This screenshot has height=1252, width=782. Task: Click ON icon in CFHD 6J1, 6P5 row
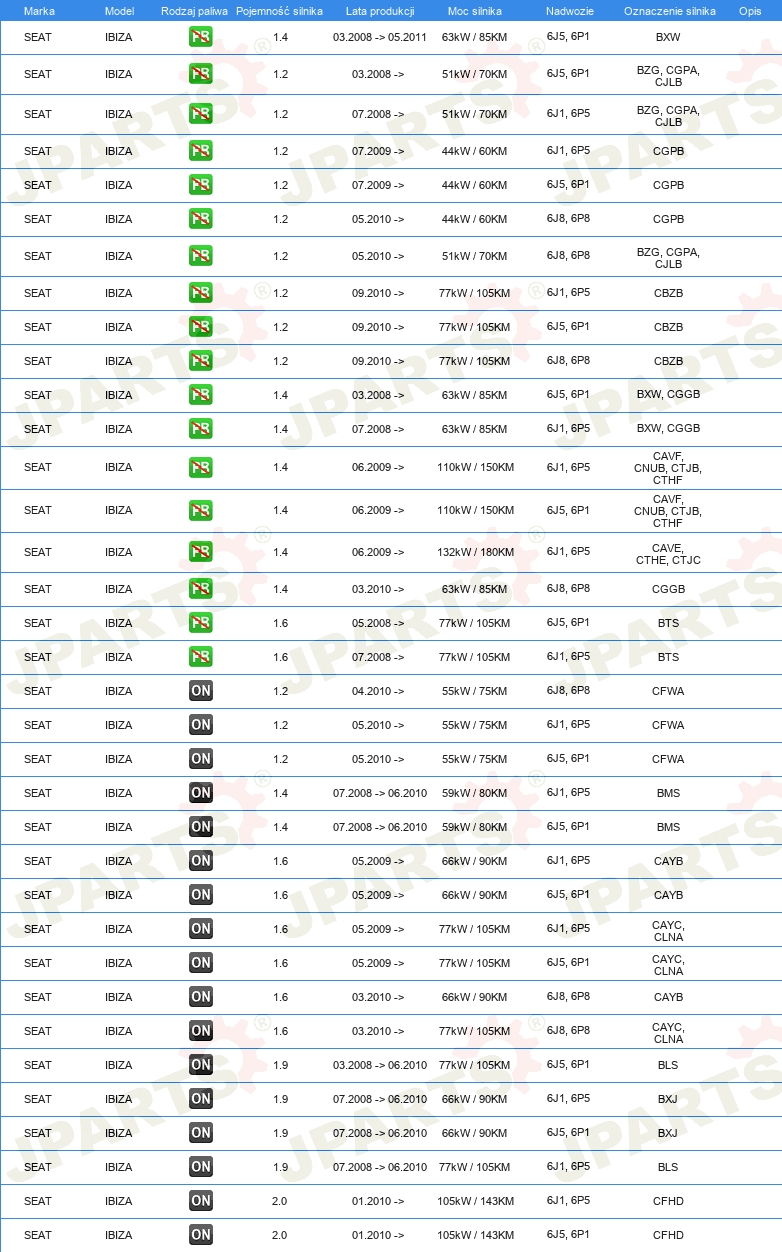click(x=201, y=1201)
